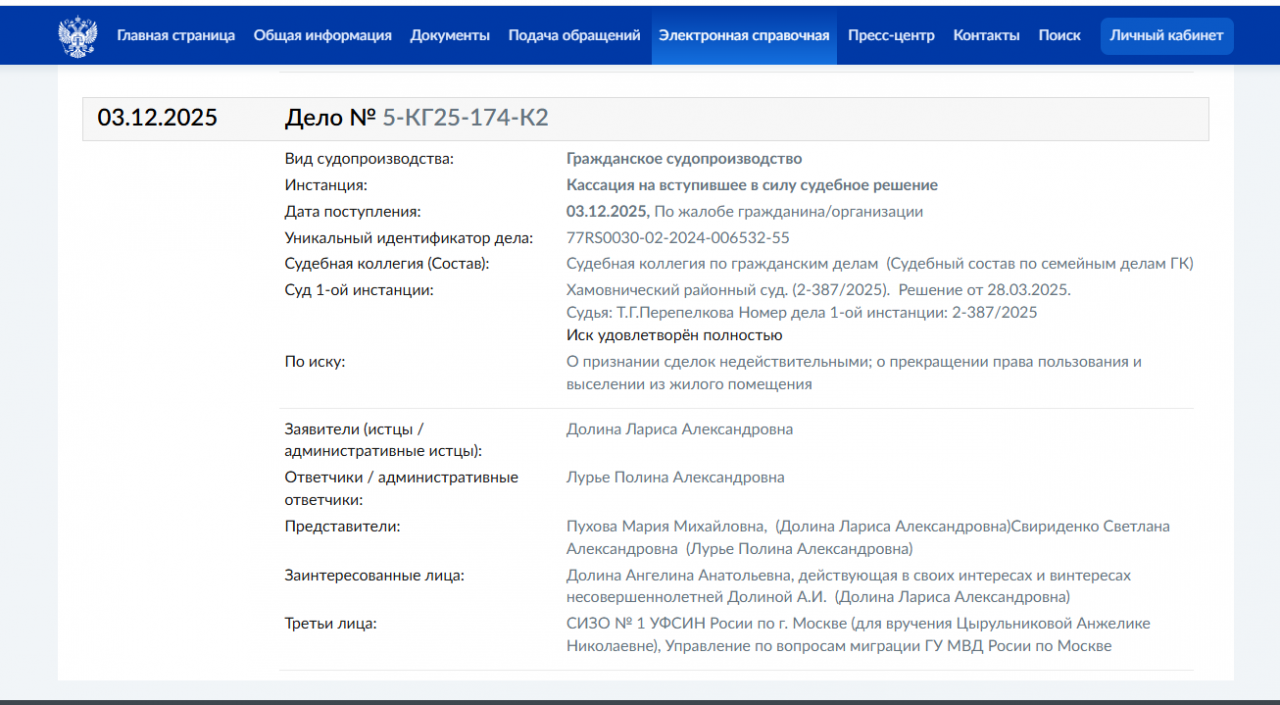
Task: Open Личный кабинет button
Action: click(1166, 36)
